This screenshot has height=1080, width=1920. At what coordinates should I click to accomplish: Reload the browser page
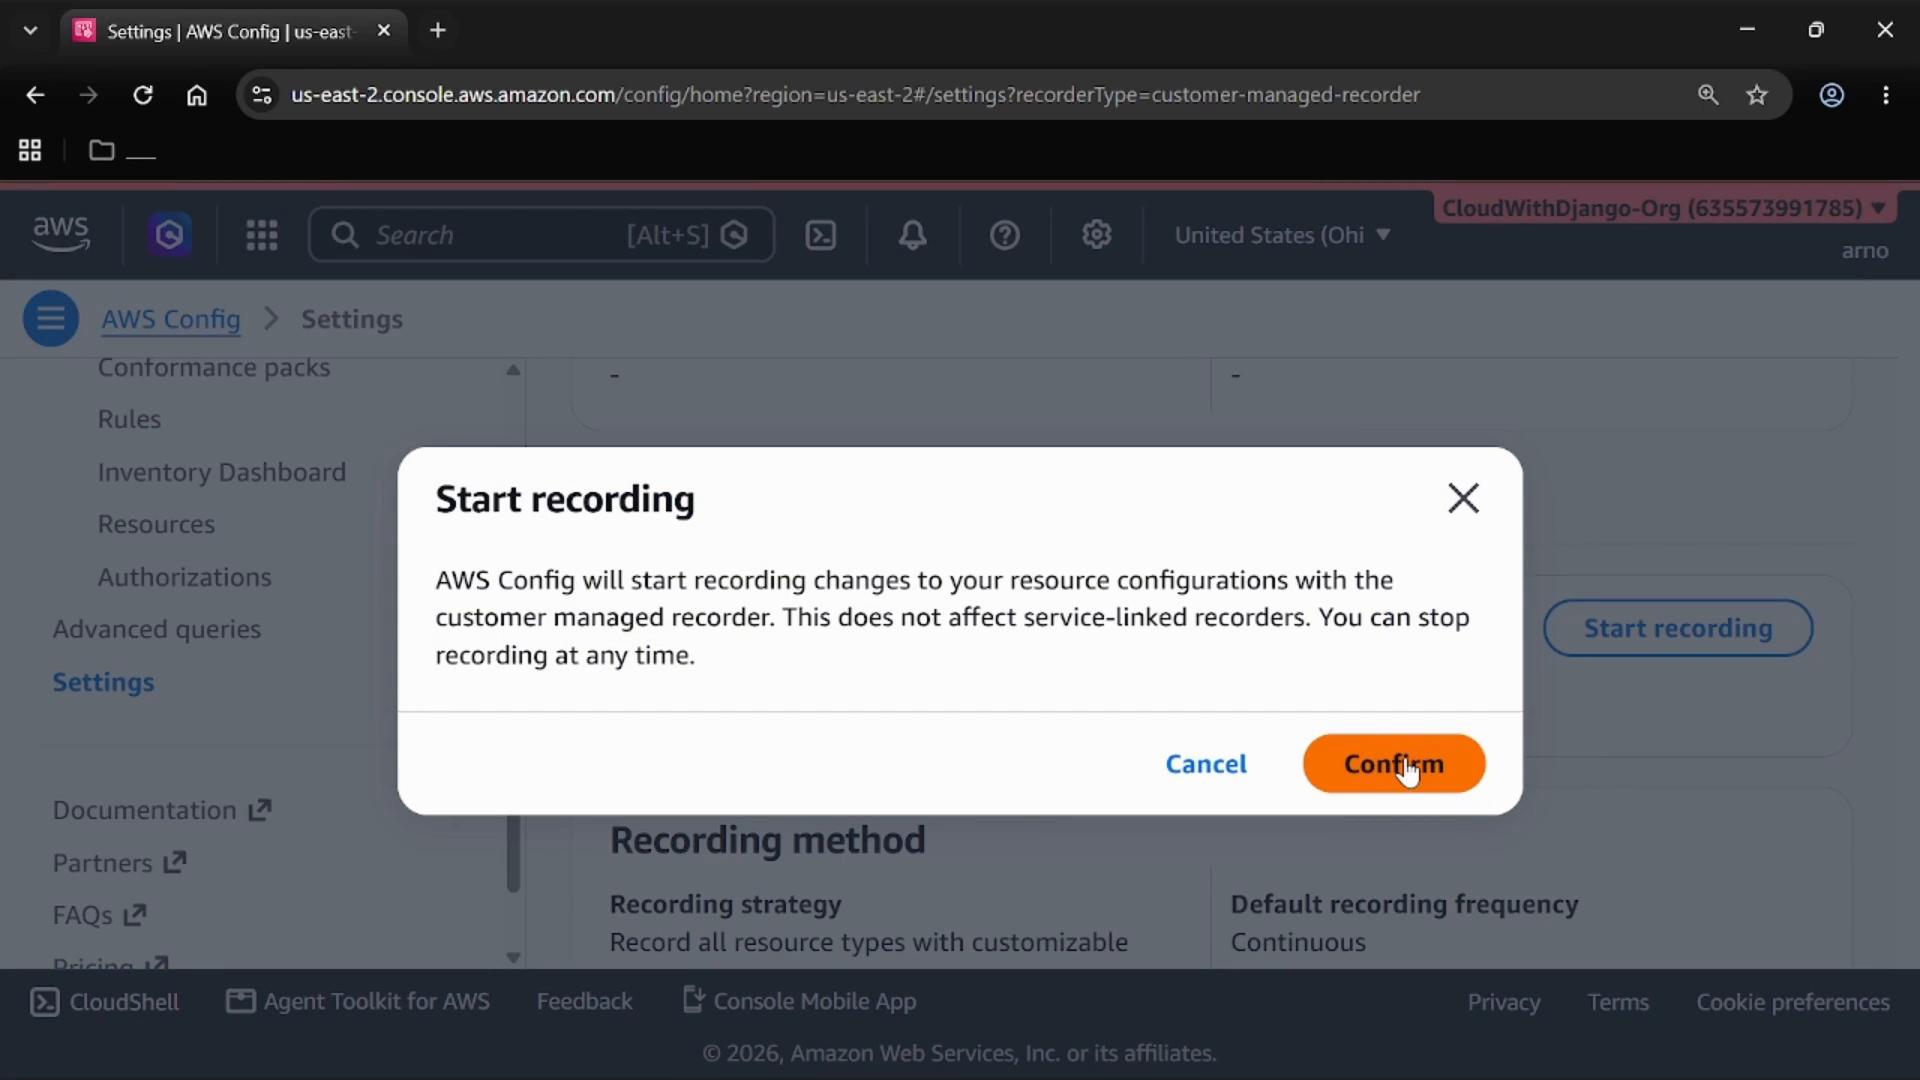pyautogui.click(x=143, y=95)
